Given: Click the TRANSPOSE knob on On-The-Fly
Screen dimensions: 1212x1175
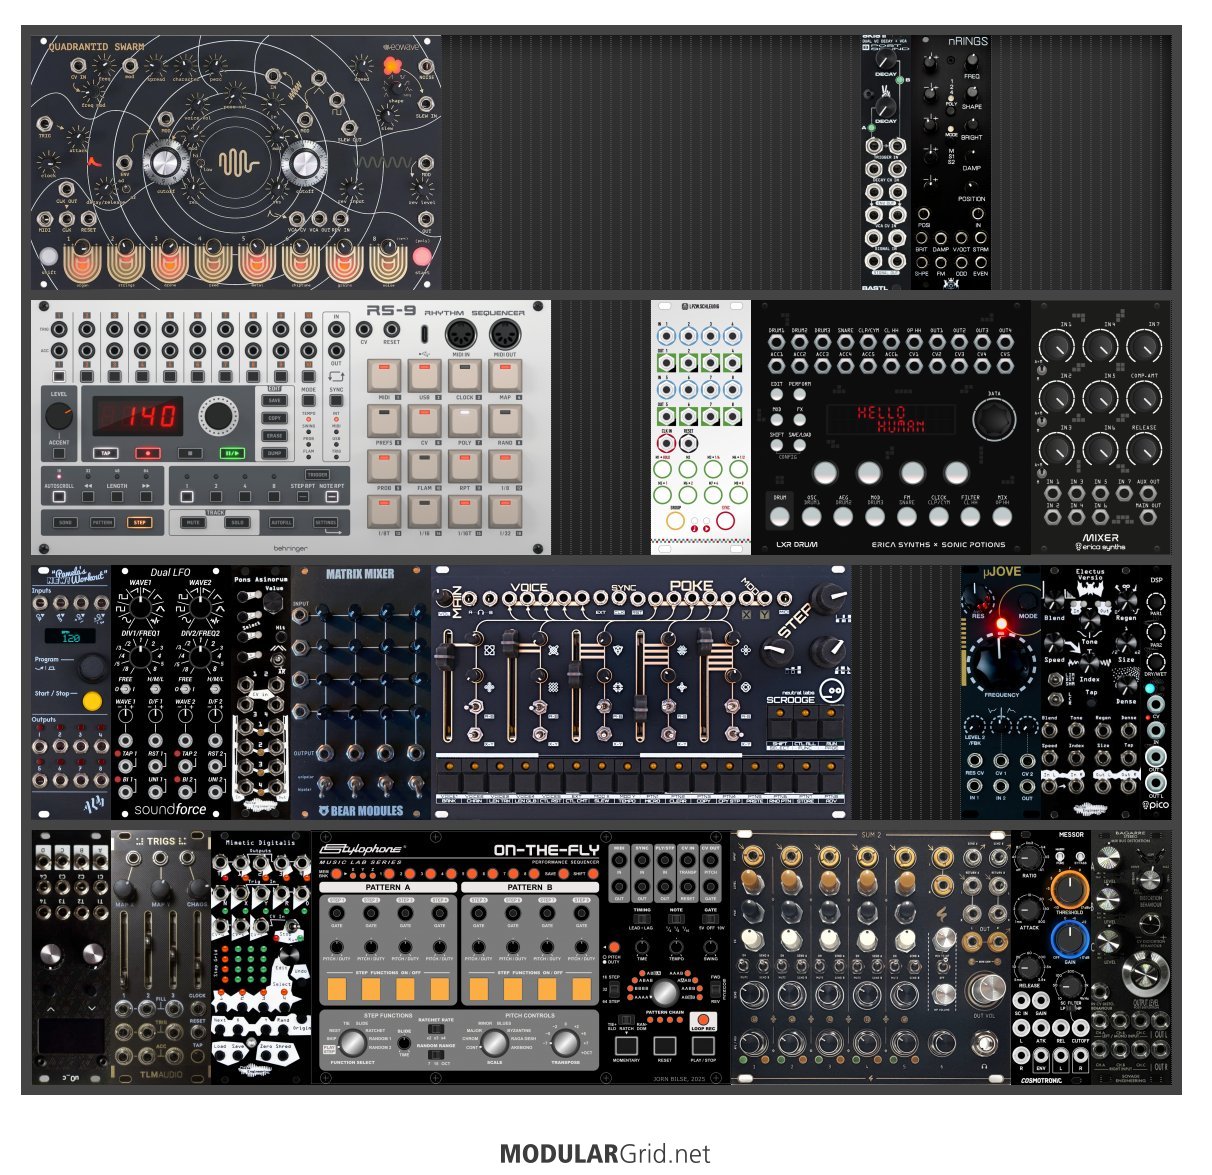Looking at the screenshot, I should point(565,1043).
